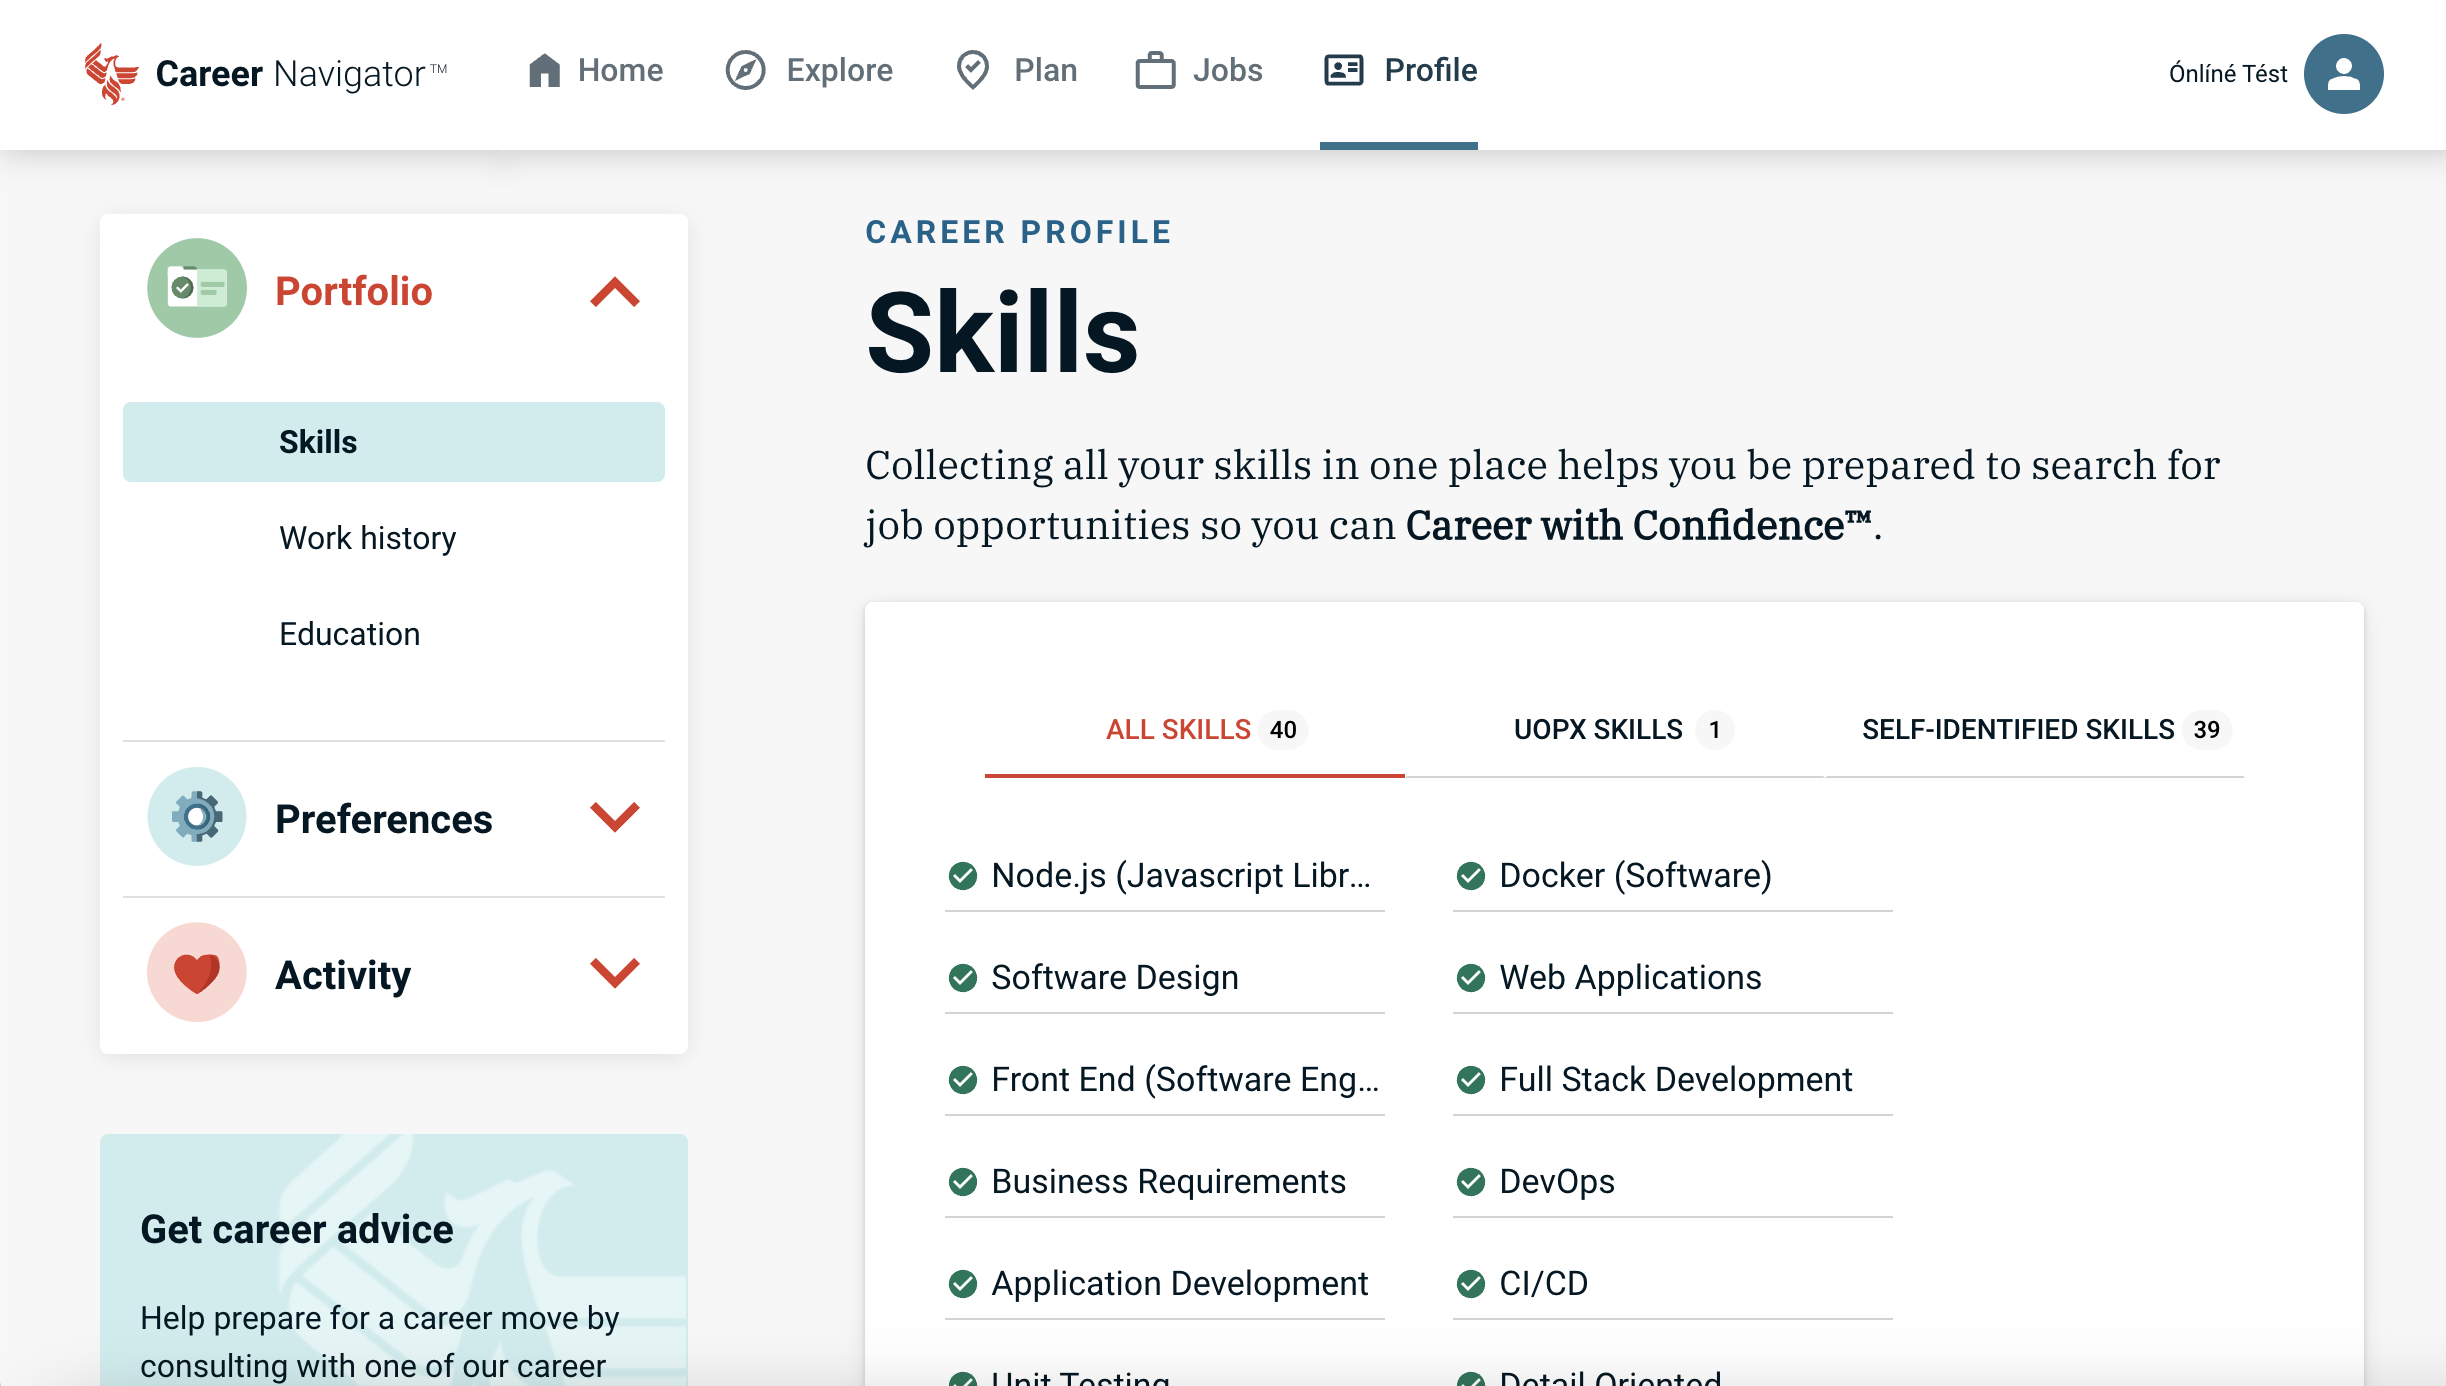
Task: Click the Activity heart icon
Action: [197, 973]
